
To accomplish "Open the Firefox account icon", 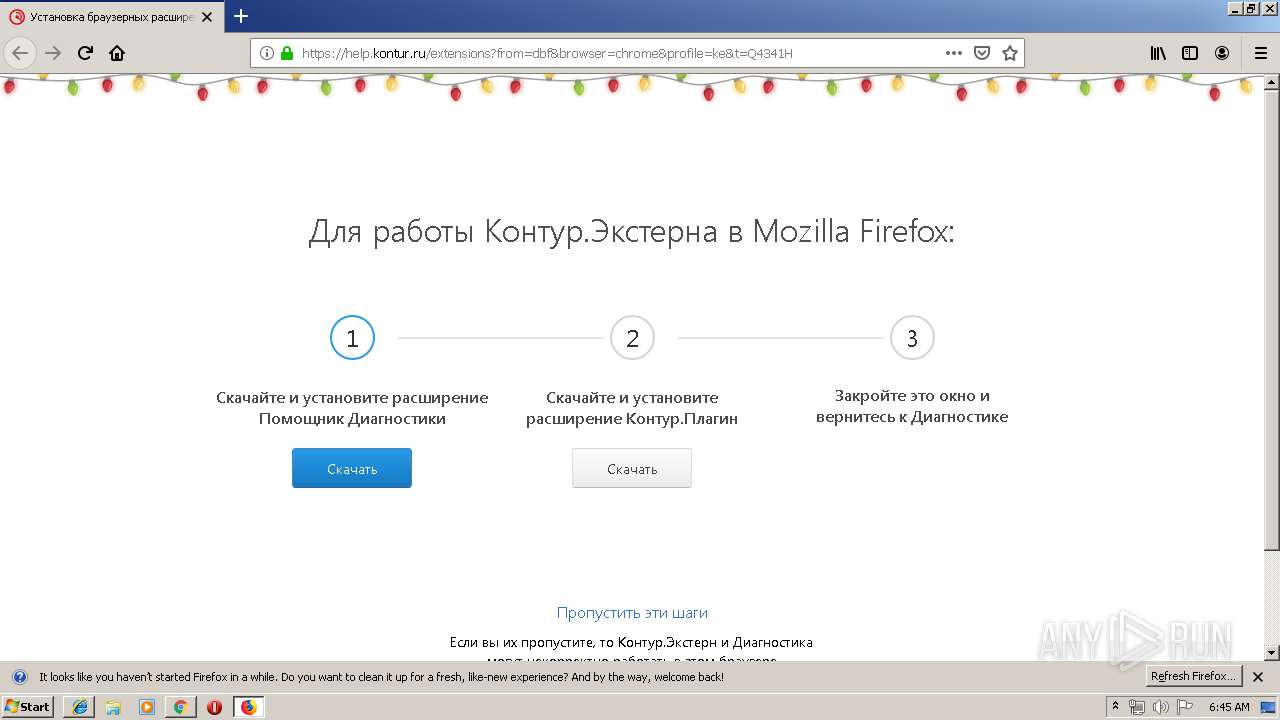I will tap(1222, 53).
